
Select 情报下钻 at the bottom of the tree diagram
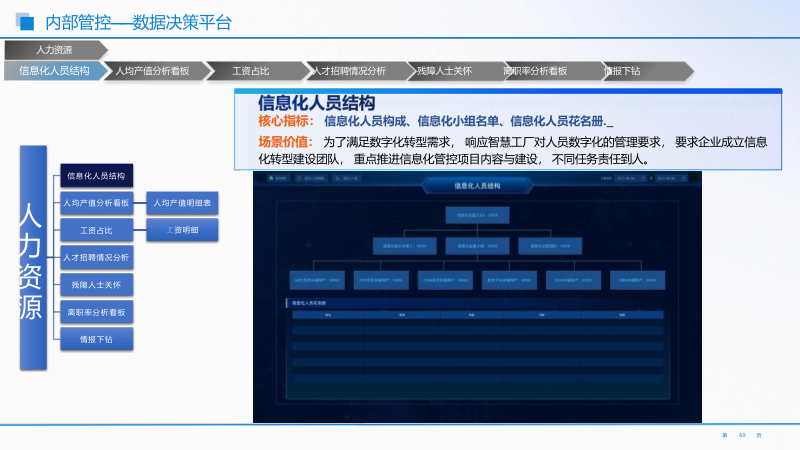coord(96,339)
